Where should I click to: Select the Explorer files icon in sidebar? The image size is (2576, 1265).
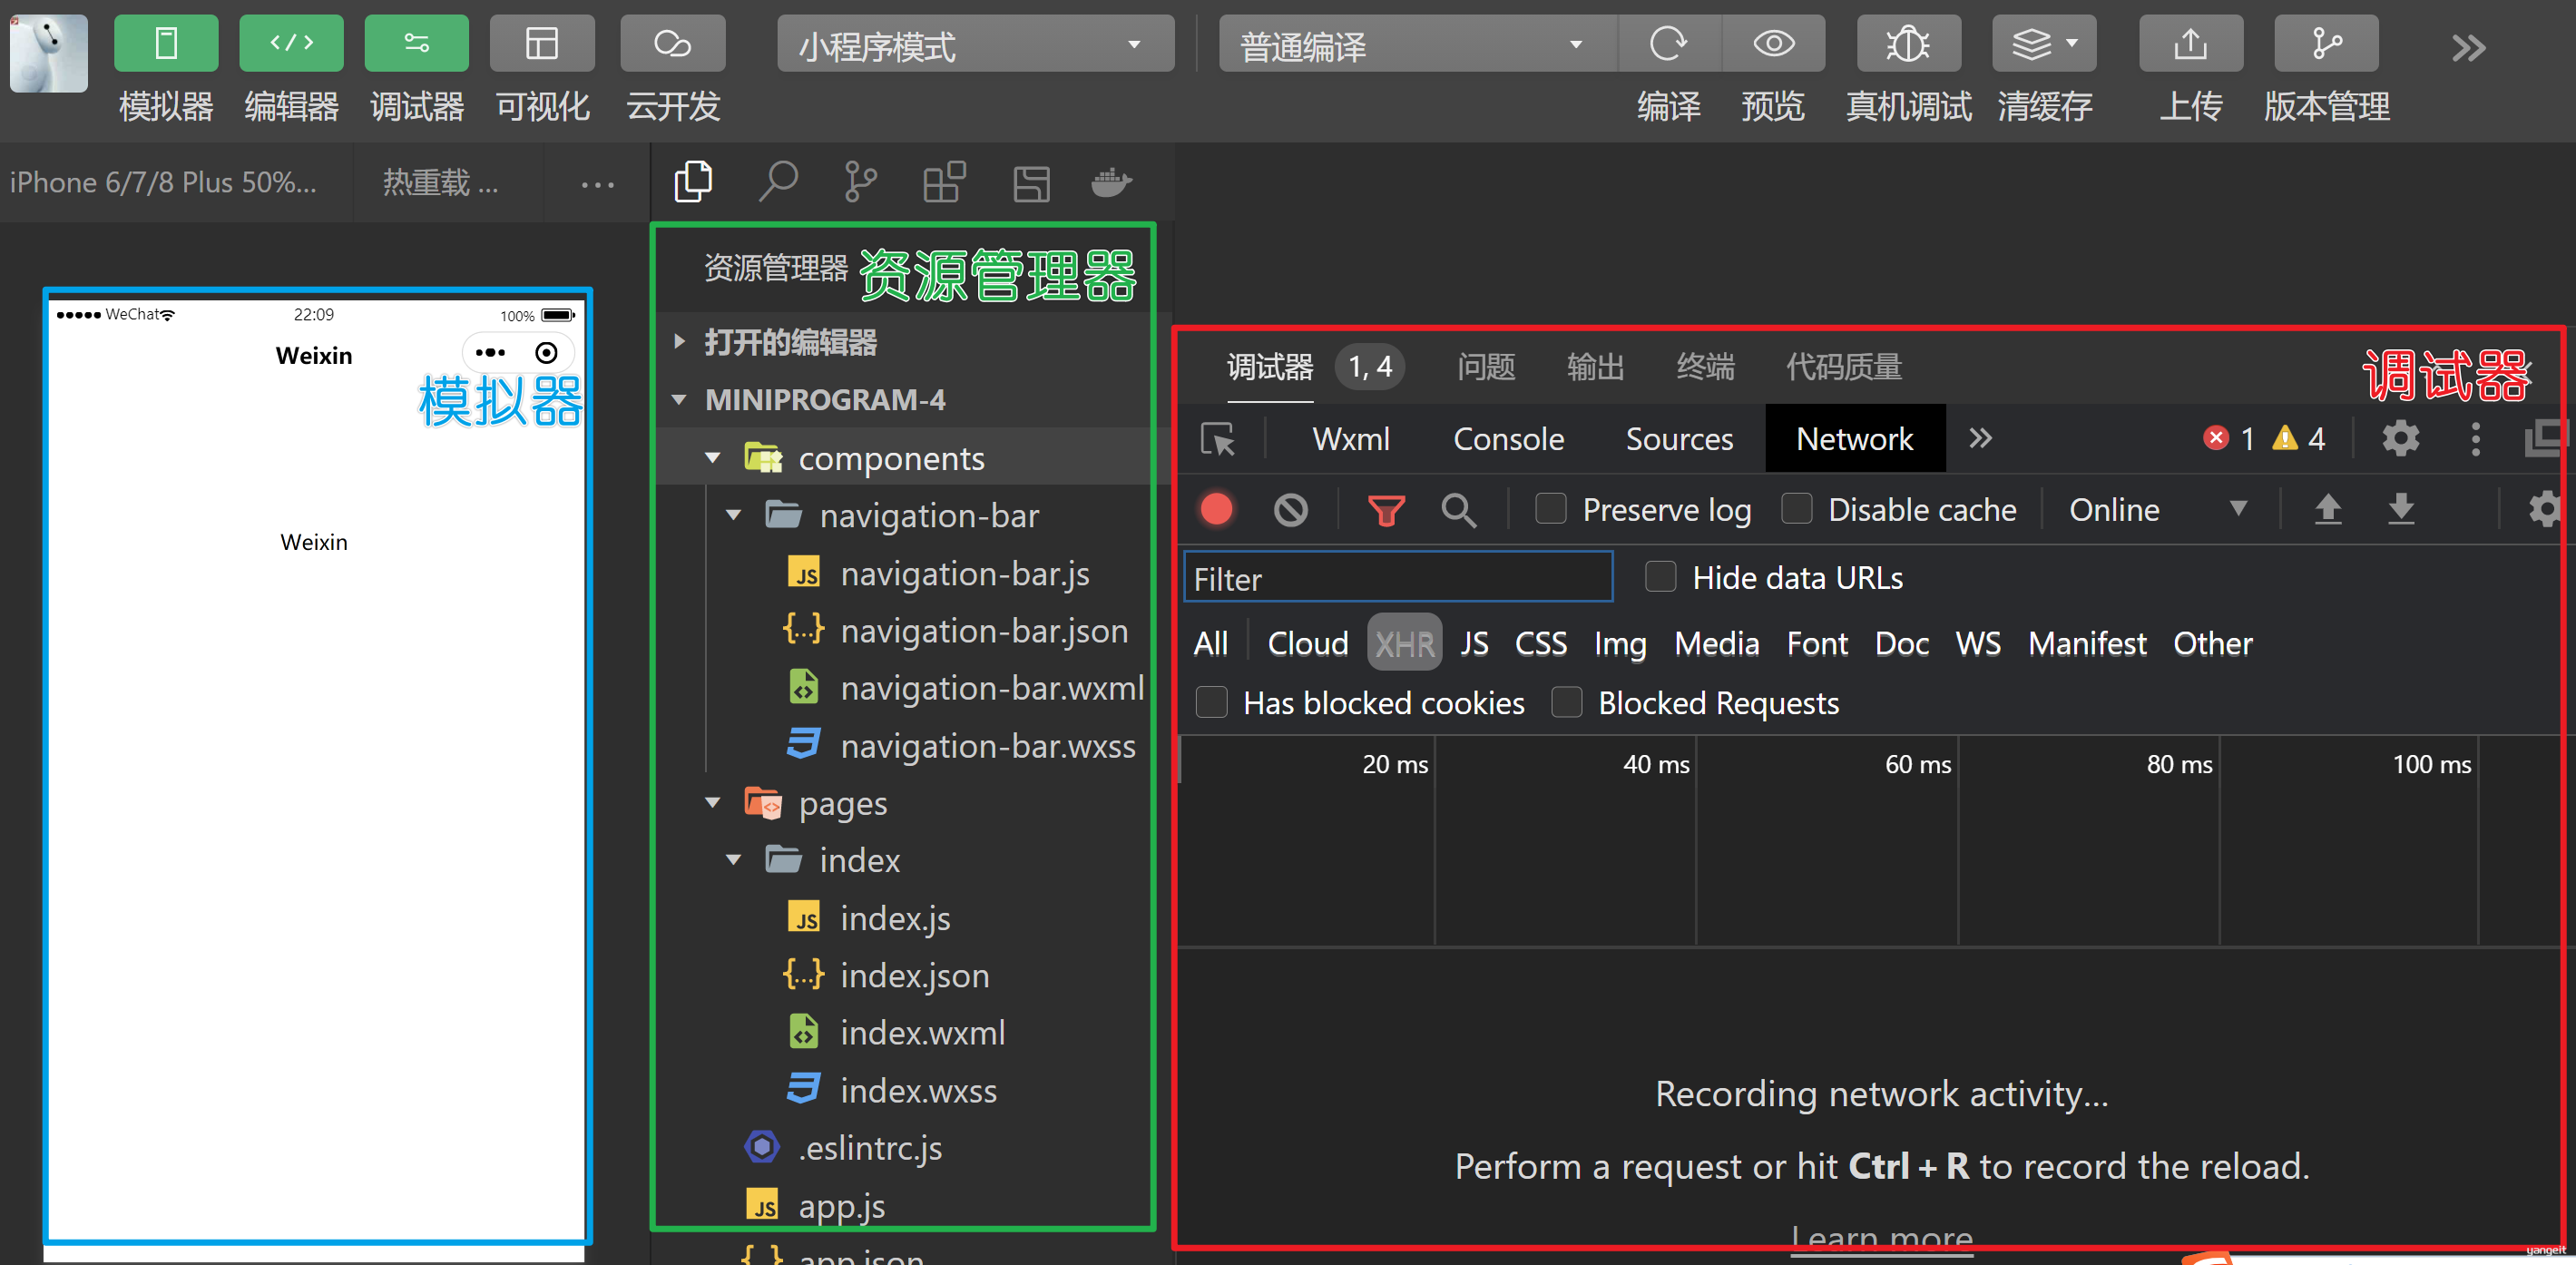[693, 182]
